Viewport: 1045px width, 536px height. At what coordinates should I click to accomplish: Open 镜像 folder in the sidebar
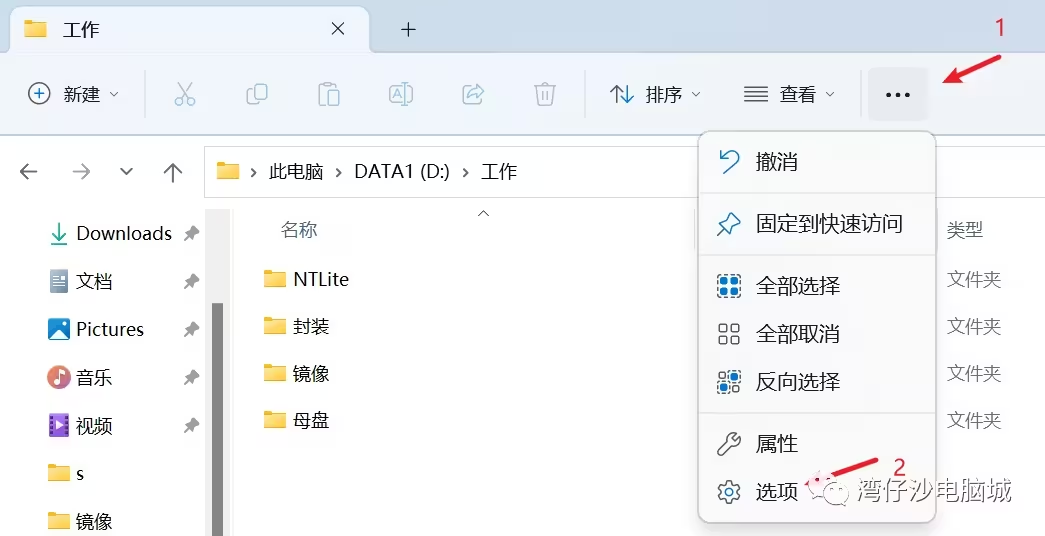click(x=81, y=521)
